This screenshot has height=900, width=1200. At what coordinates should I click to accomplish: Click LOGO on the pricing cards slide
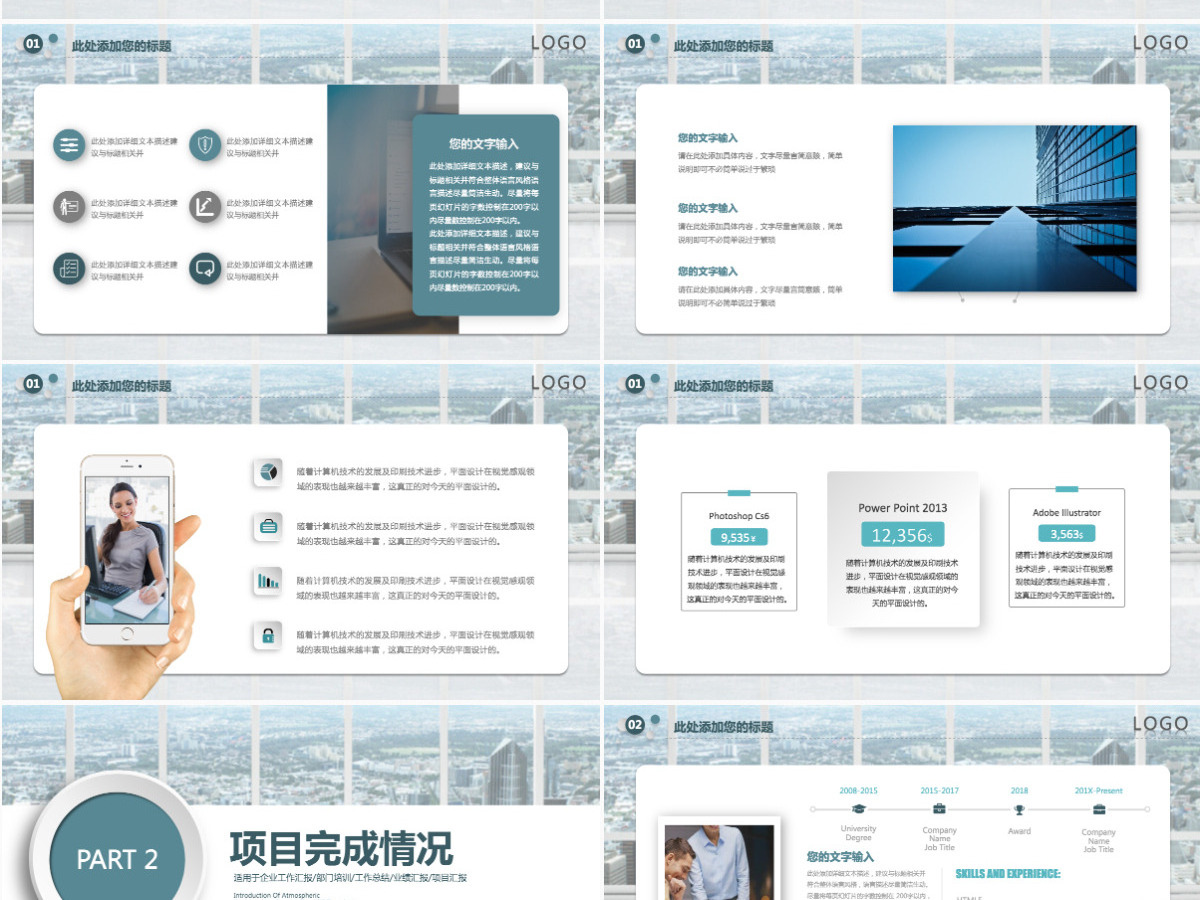click(1160, 383)
